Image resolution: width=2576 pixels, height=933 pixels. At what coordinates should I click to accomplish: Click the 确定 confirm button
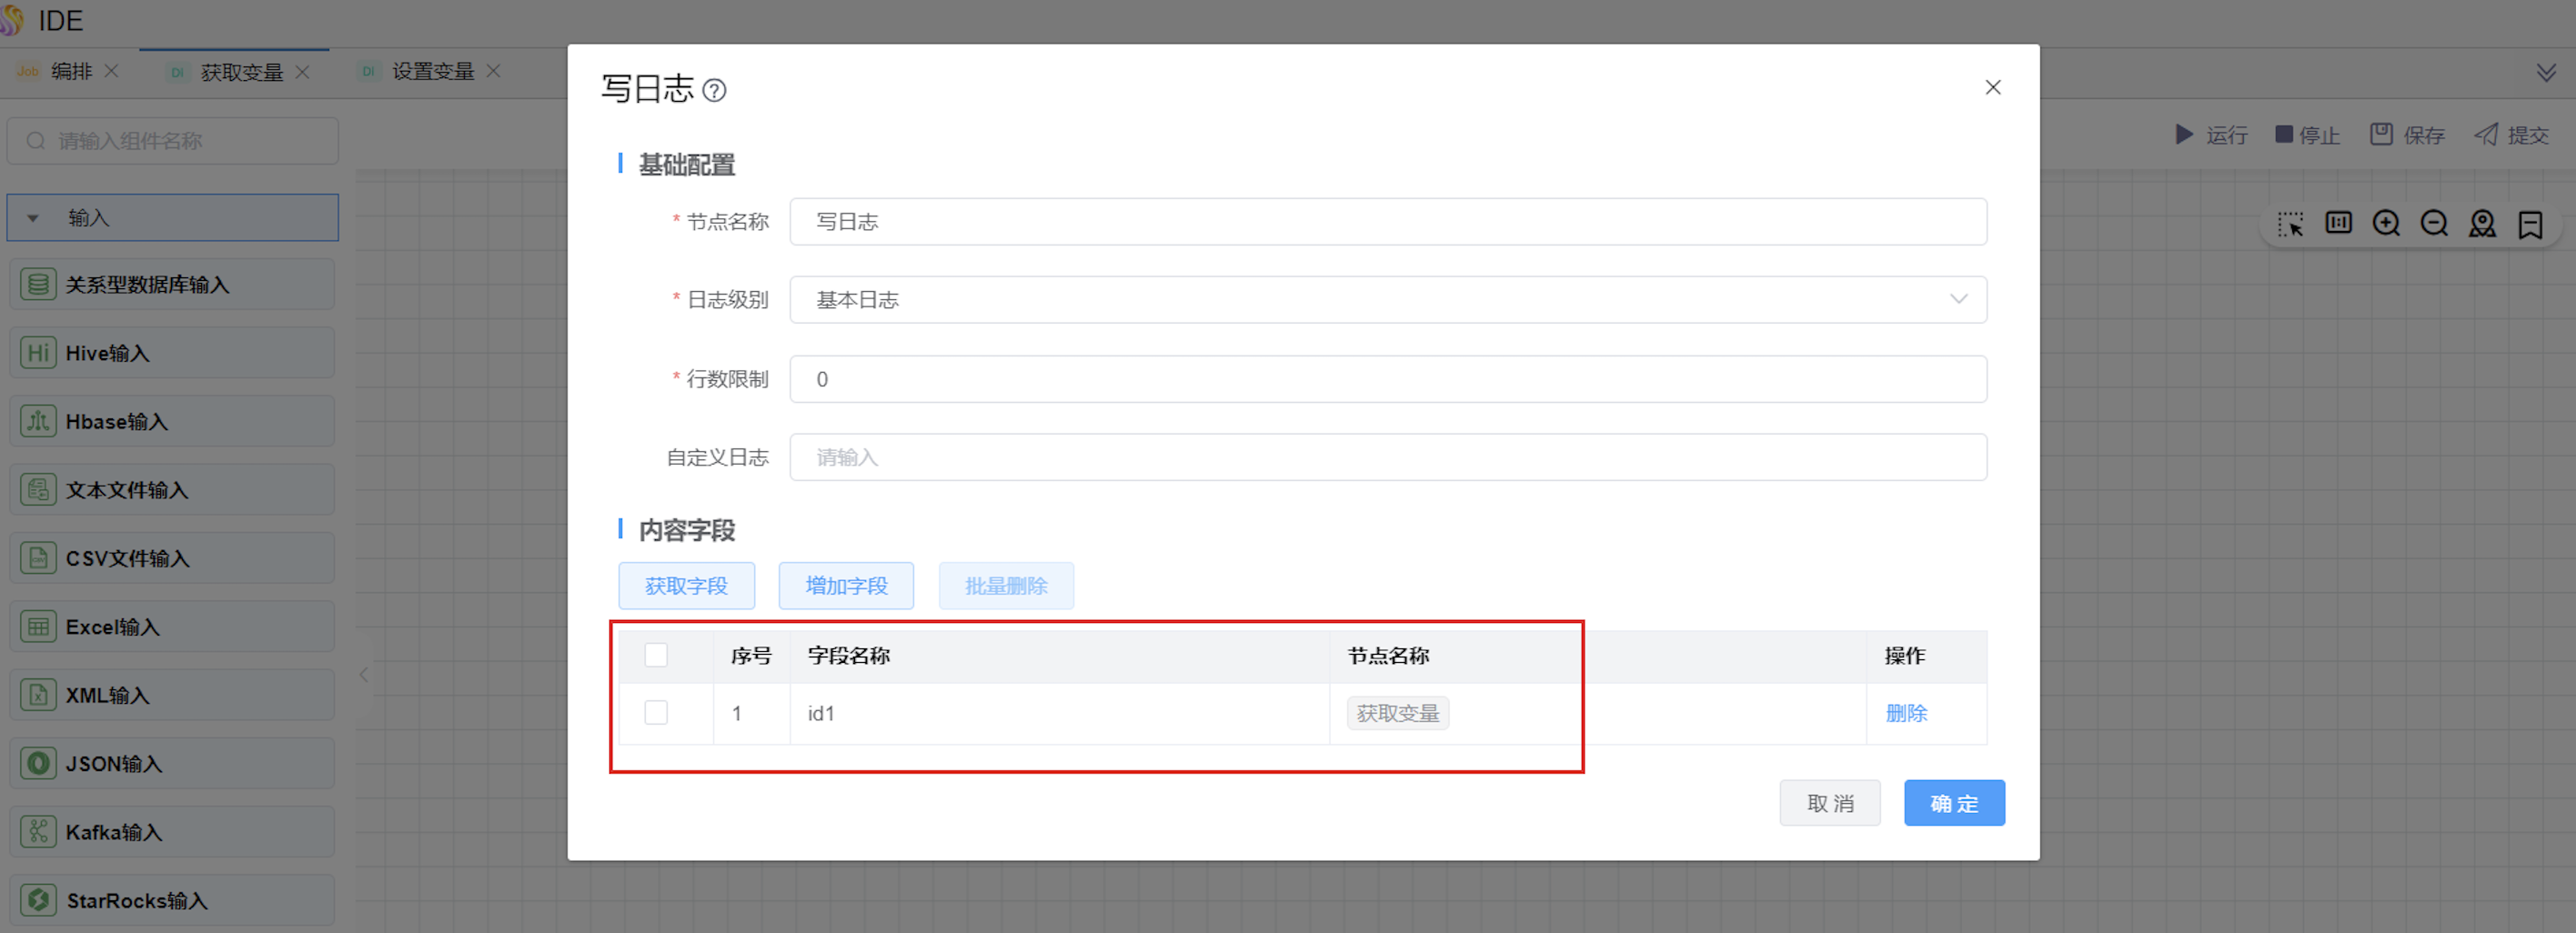[x=1954, y=803]
